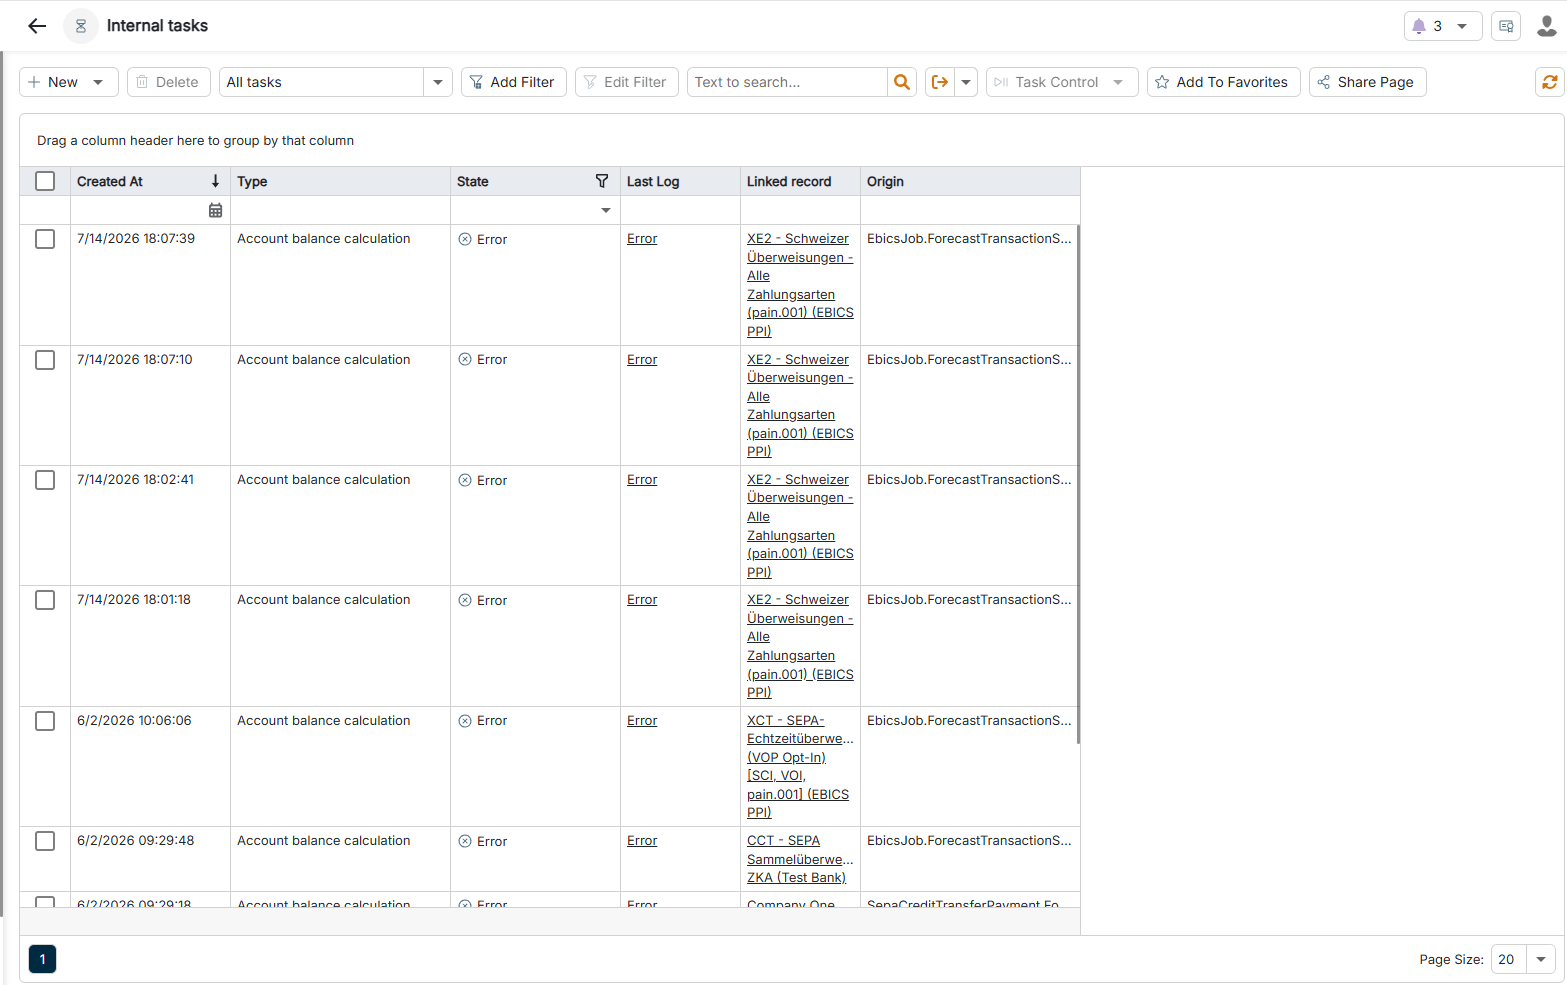Image resolution: width=1567 pixels, height=985 pixels.
Task: Click the Share Page button
Action: 1367,82
